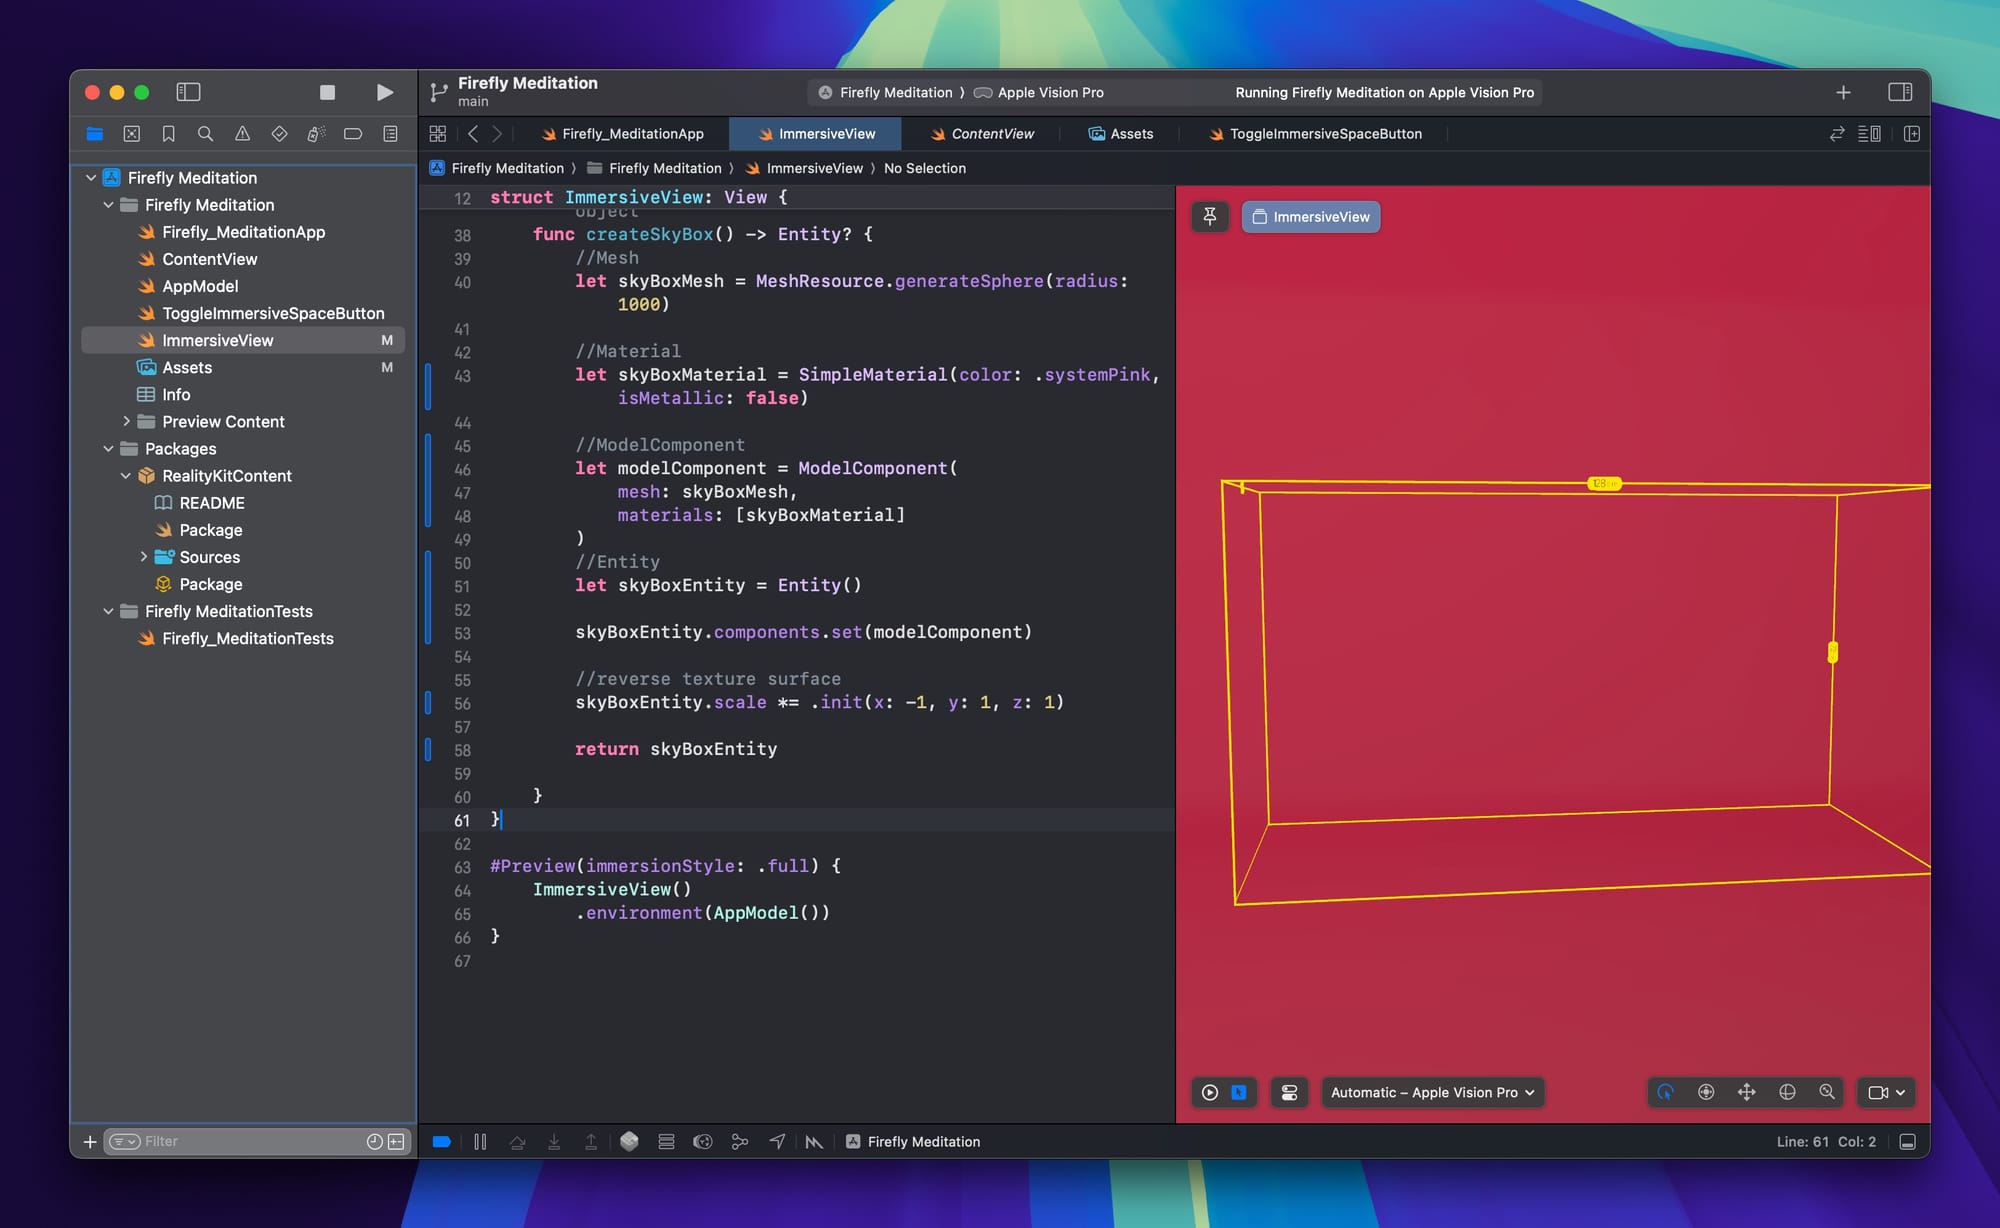Click the Stop button in toolbar
The height and width of the screenshot is (1228, 2000).
point(327,92)
